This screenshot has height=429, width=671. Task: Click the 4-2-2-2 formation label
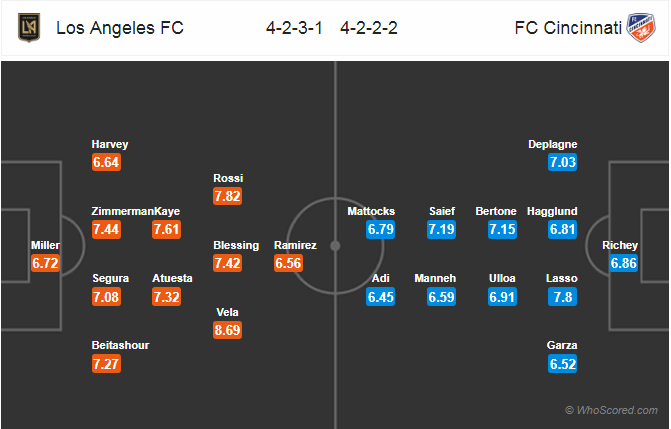[x=369, y=28]
